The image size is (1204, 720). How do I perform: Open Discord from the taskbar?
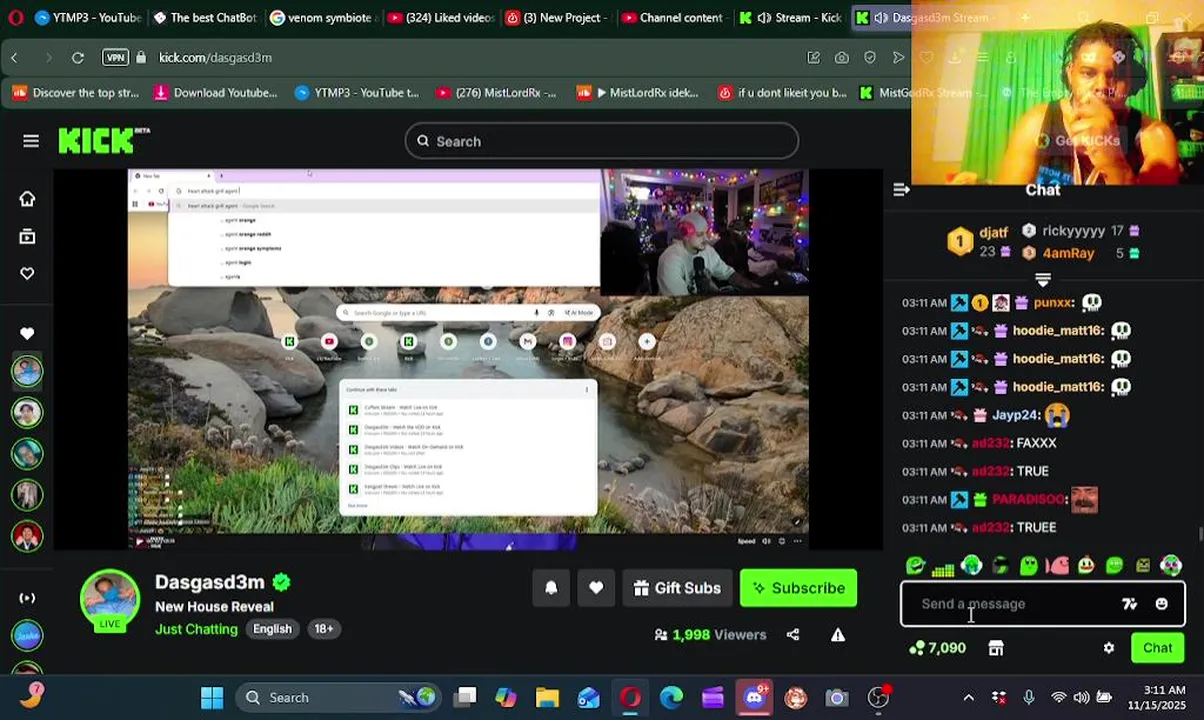pyautogui.click(x=754, y=698)
